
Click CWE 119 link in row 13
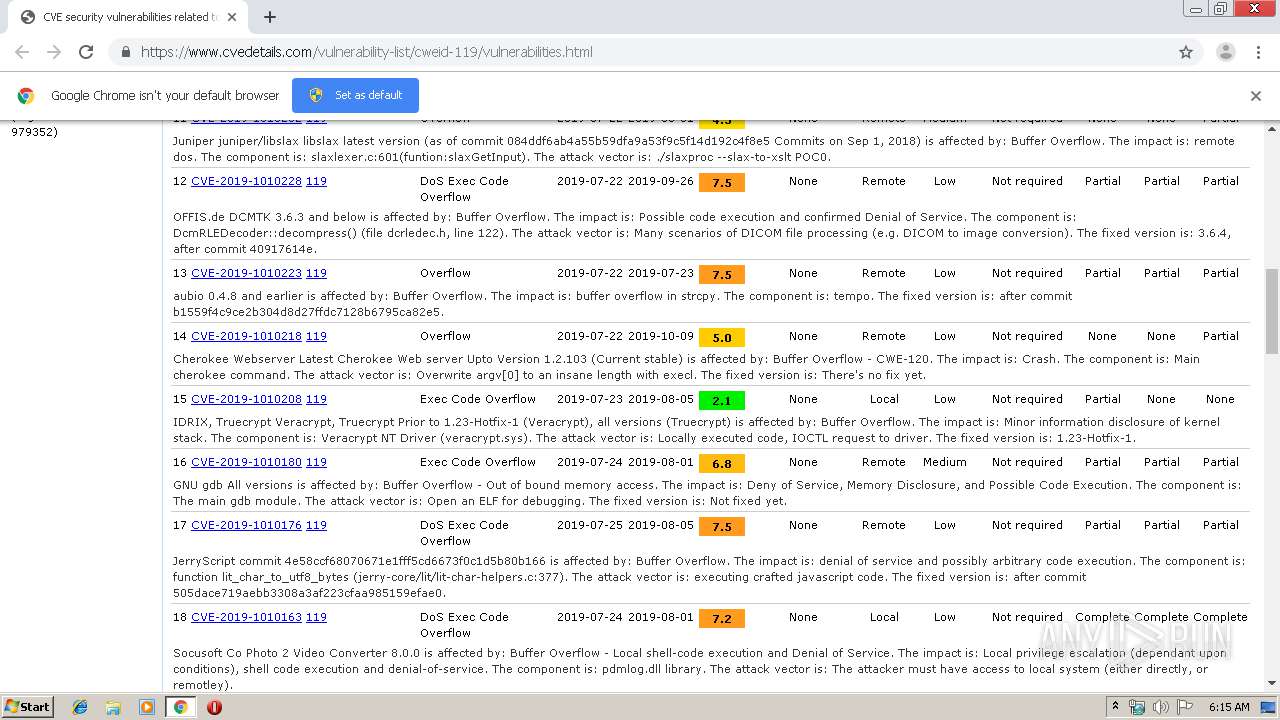point(316,273)
